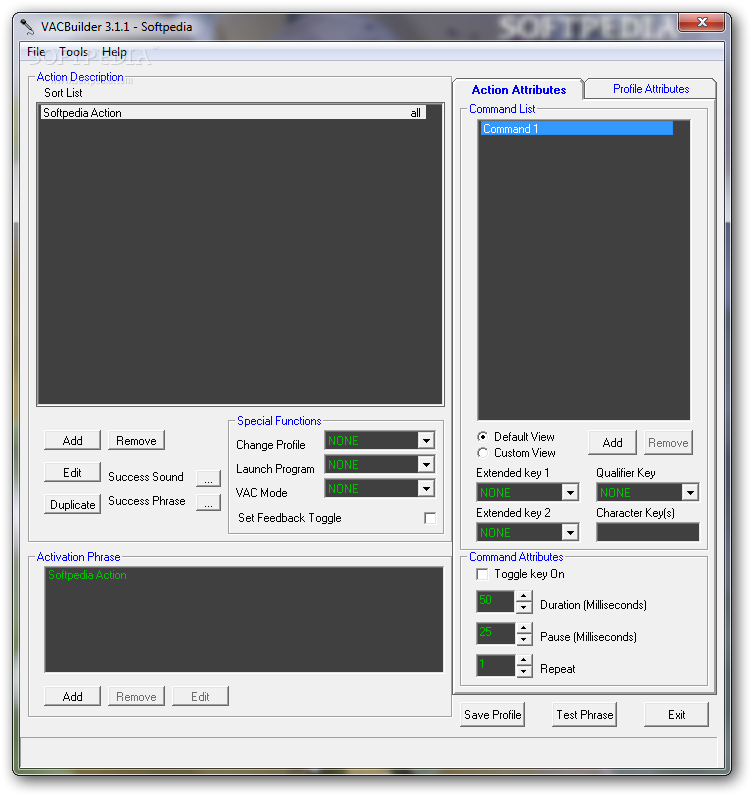Screen dimensions: 752x796
Task: Open the Qualifier Key dropdown
Action: click(x=690, y=492)
